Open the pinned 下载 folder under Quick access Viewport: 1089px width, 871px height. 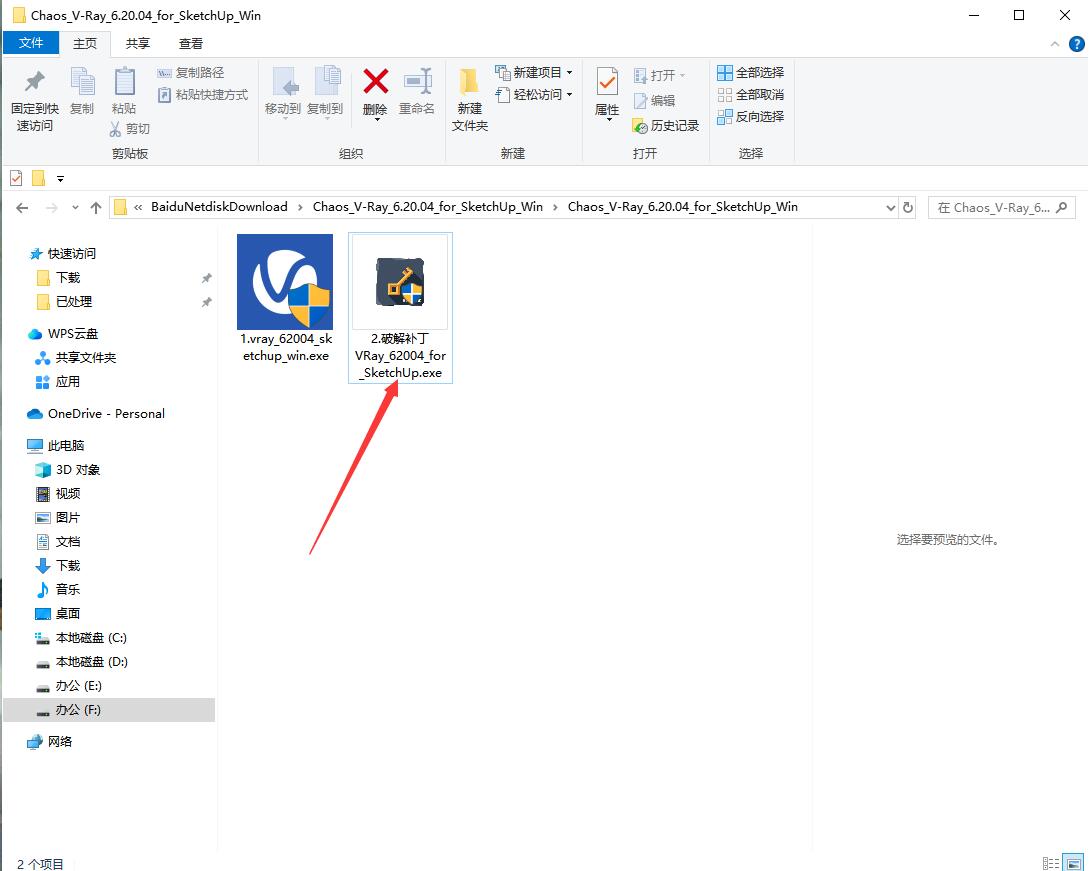(x=58, y=278)
